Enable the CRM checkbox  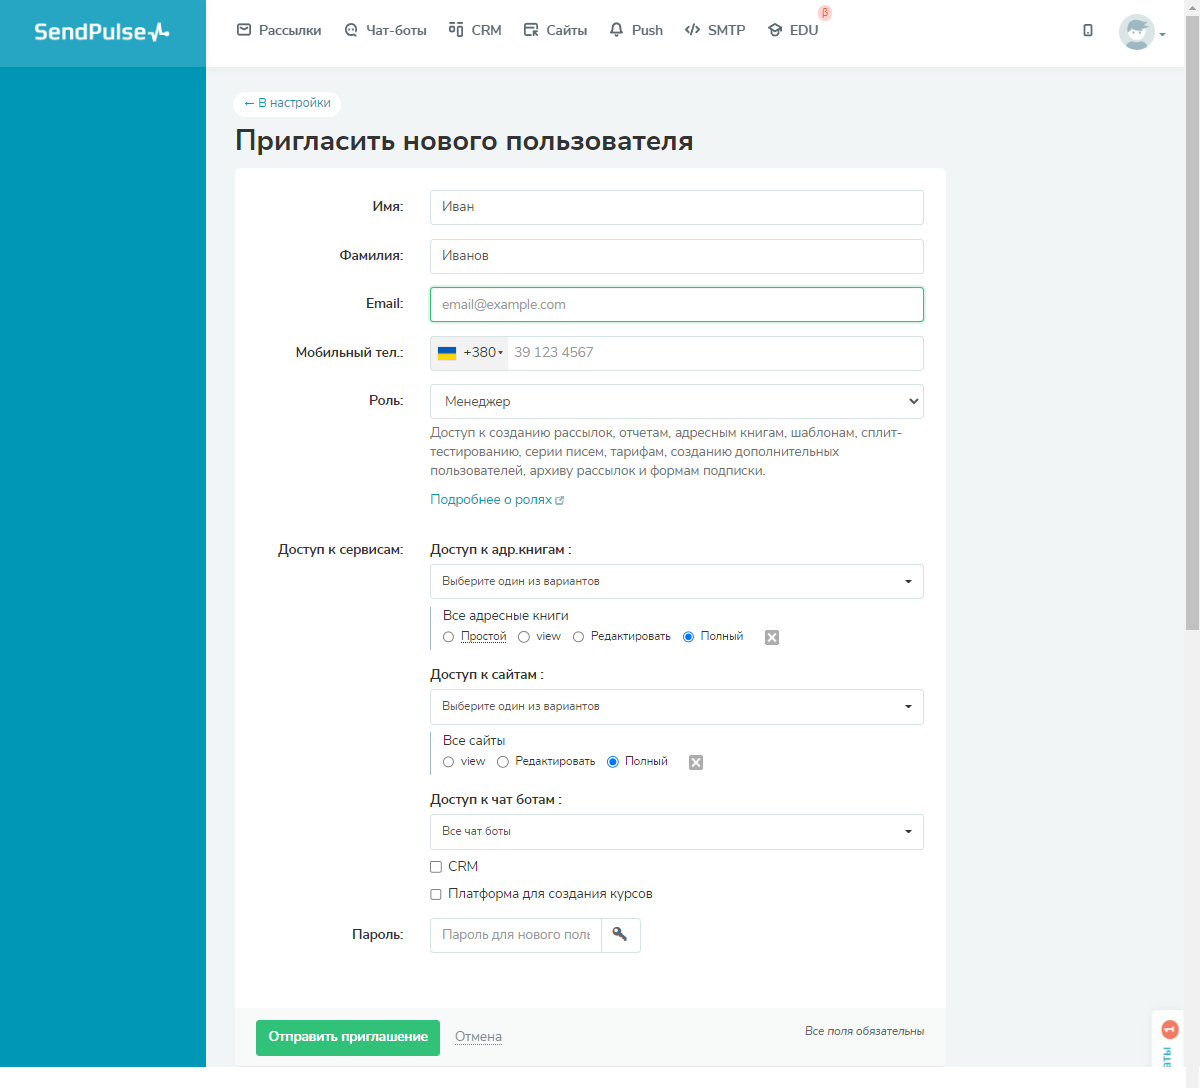436,867
